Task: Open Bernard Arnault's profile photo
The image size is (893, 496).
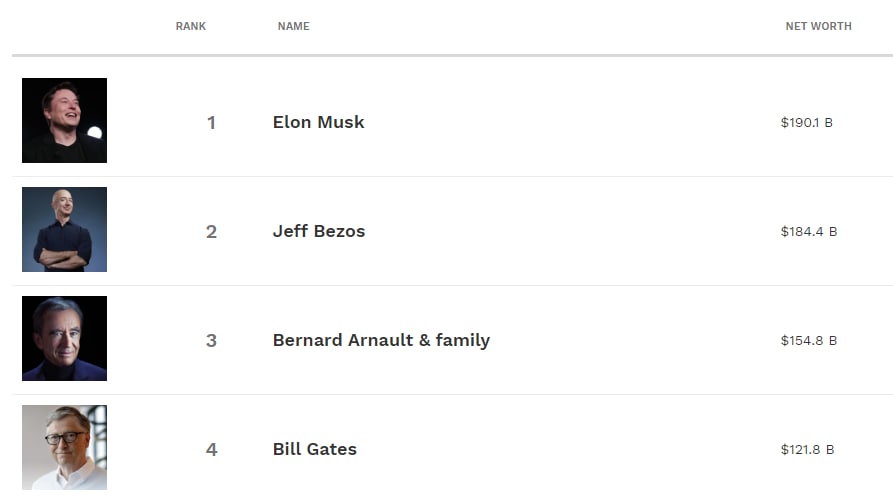Action: coord(64,338)
